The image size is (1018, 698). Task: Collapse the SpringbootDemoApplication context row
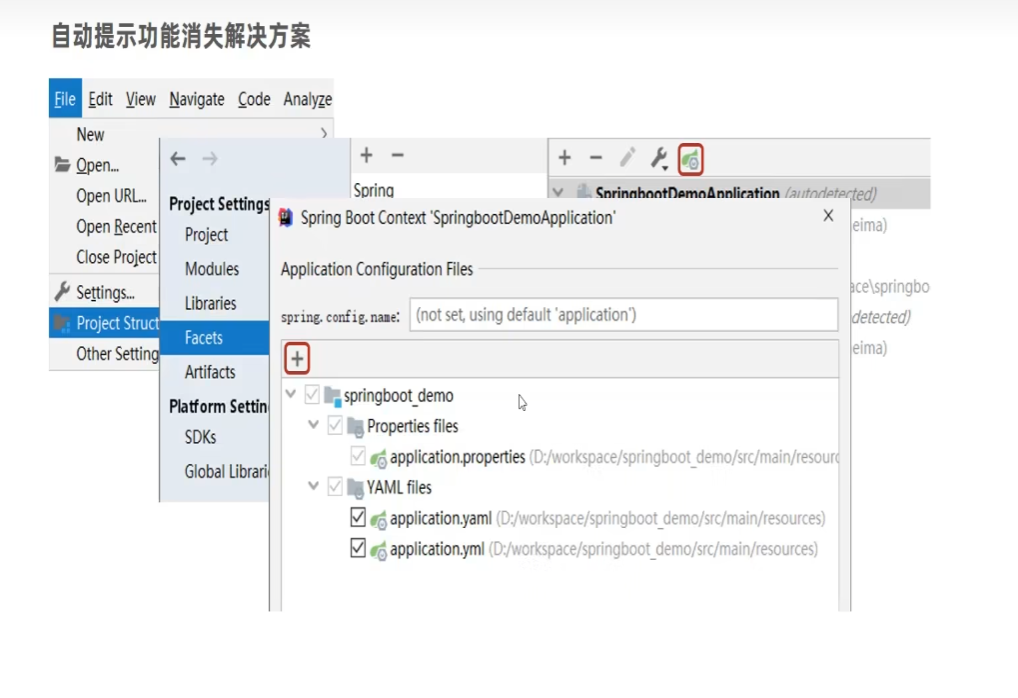pyautogui.click(x=558, y=192)
